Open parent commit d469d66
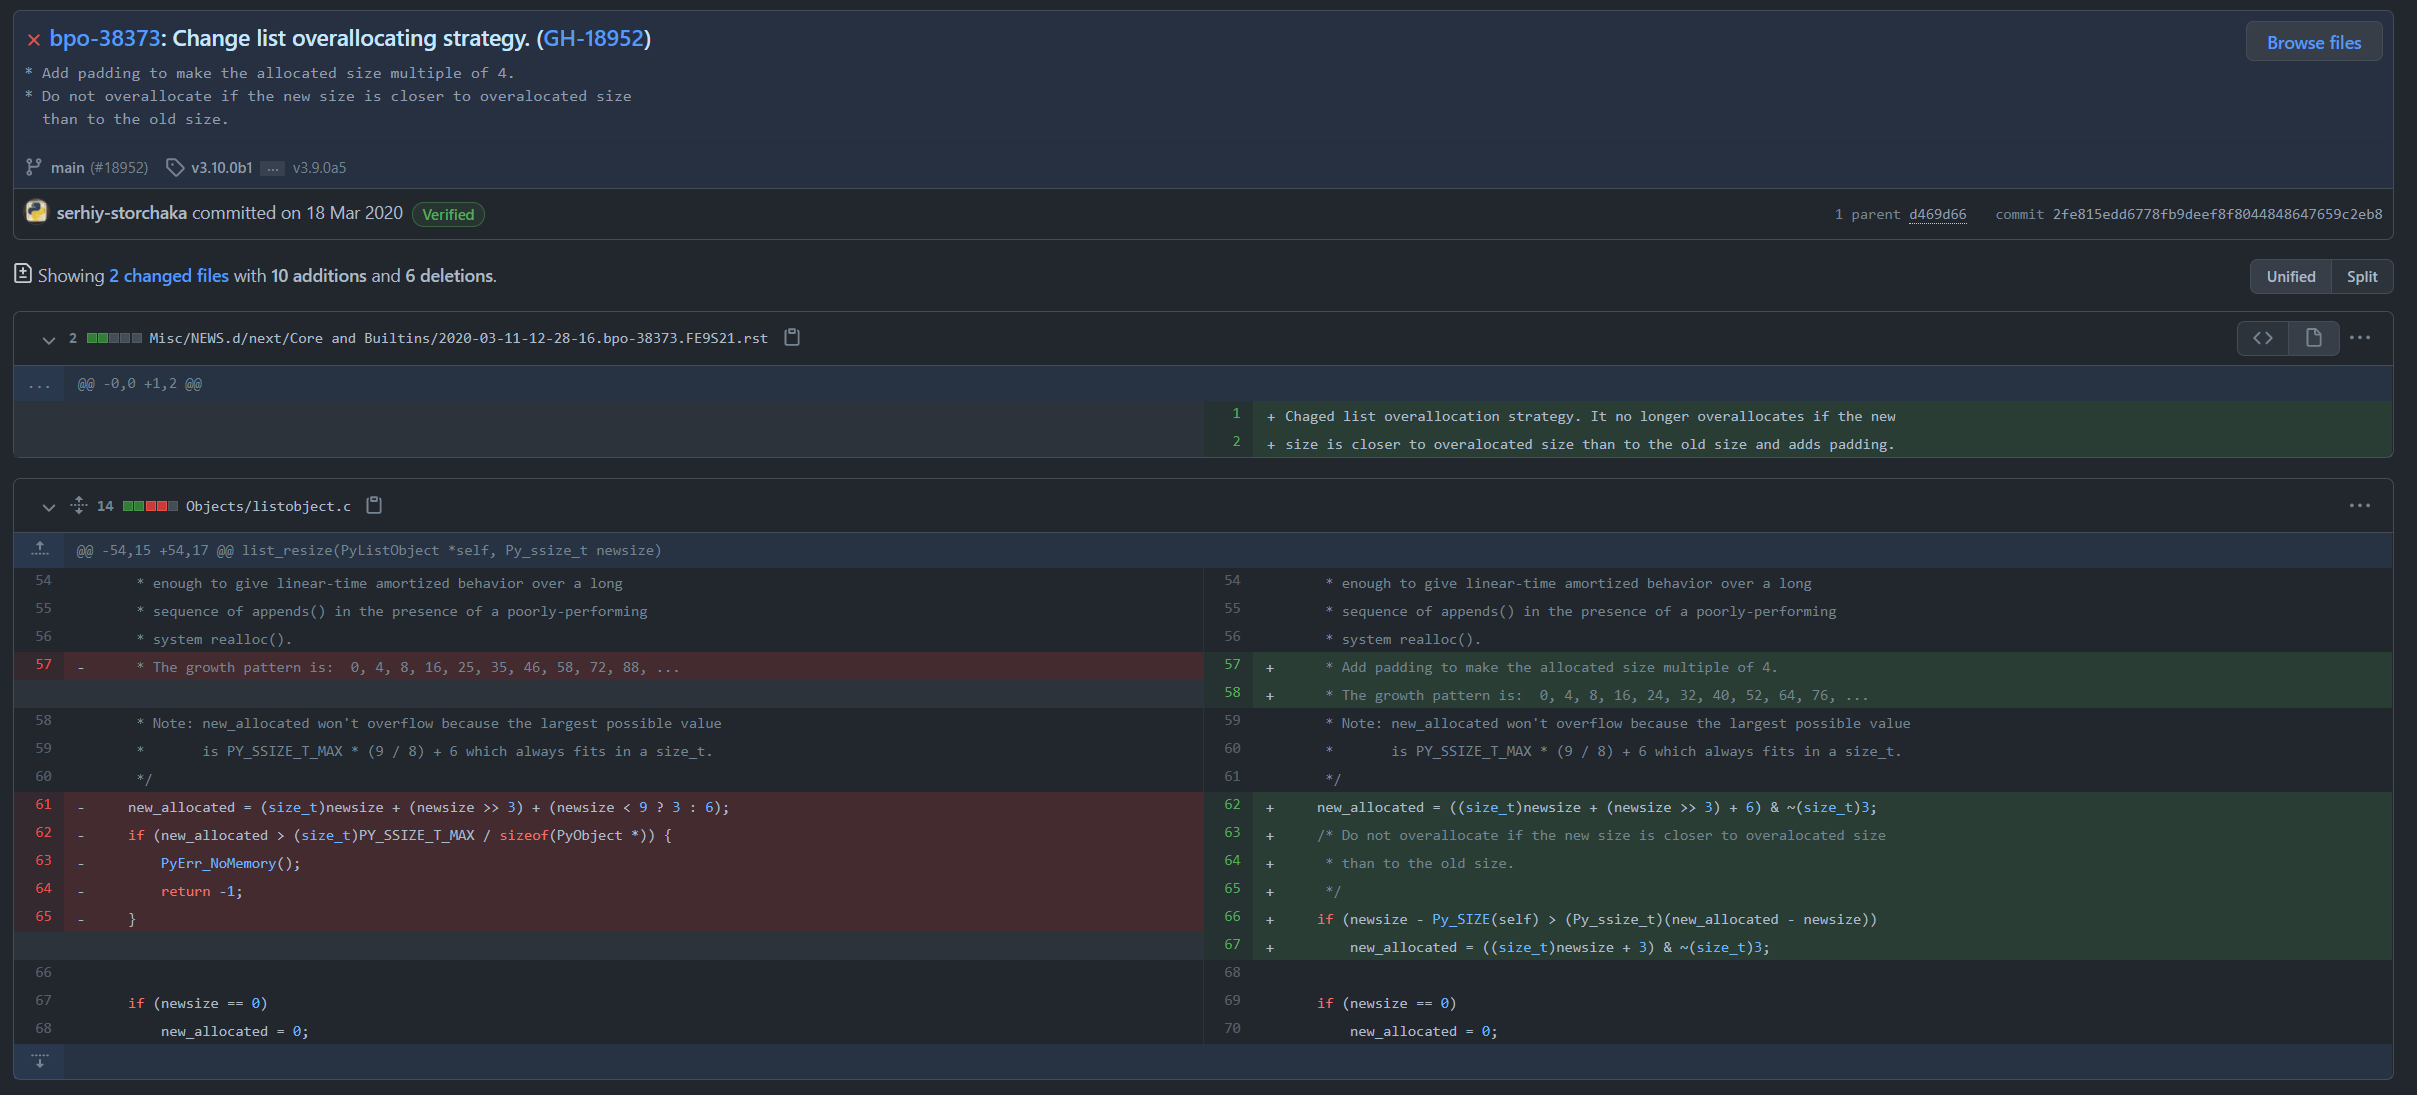Viewport: 2417px width, 1095px height. pyautogui.click(x=1937, y=214)
